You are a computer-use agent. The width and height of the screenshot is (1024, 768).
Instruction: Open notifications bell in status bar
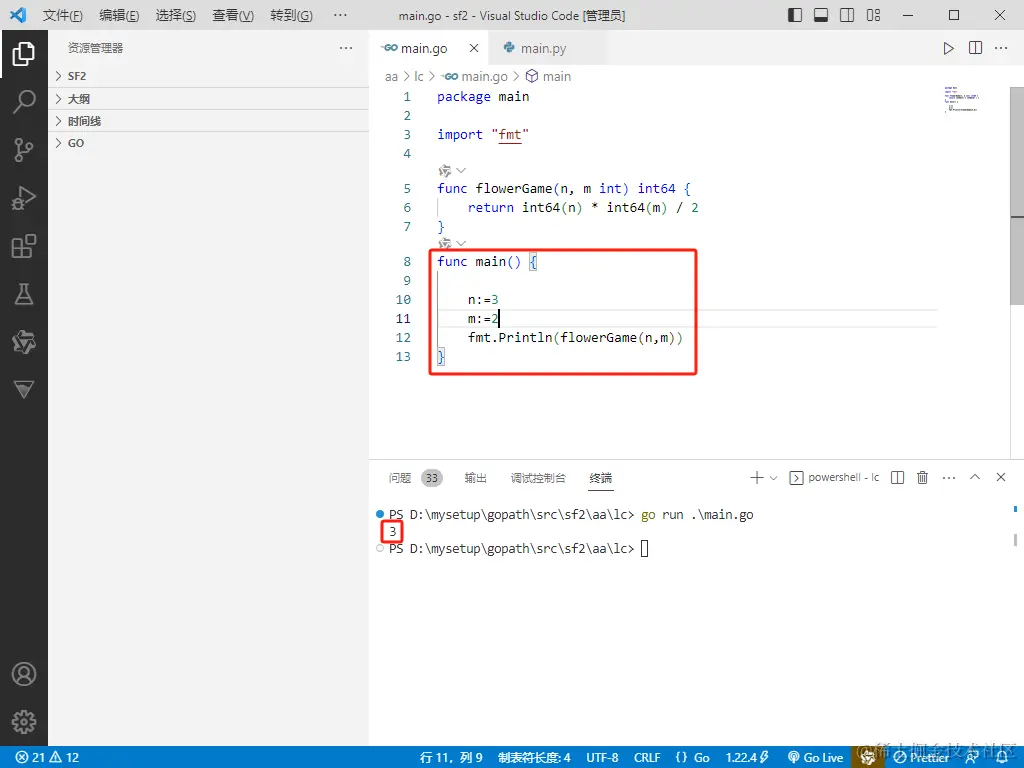(x=1002, y=758)
